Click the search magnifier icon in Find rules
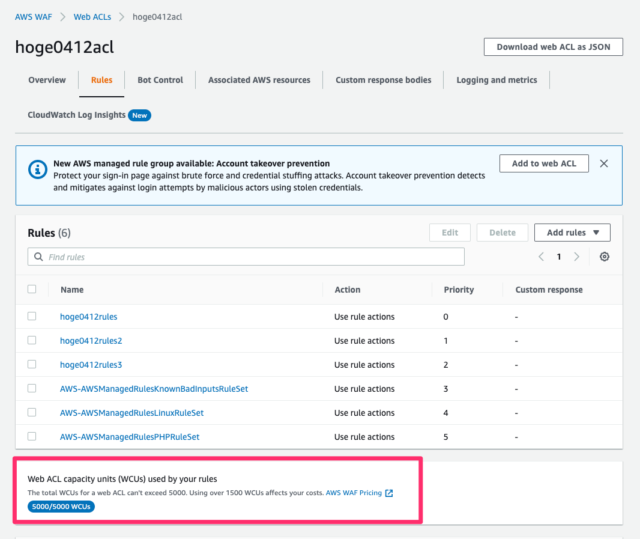This screenshot has width=640, height=539. click(x=38, y=257)
